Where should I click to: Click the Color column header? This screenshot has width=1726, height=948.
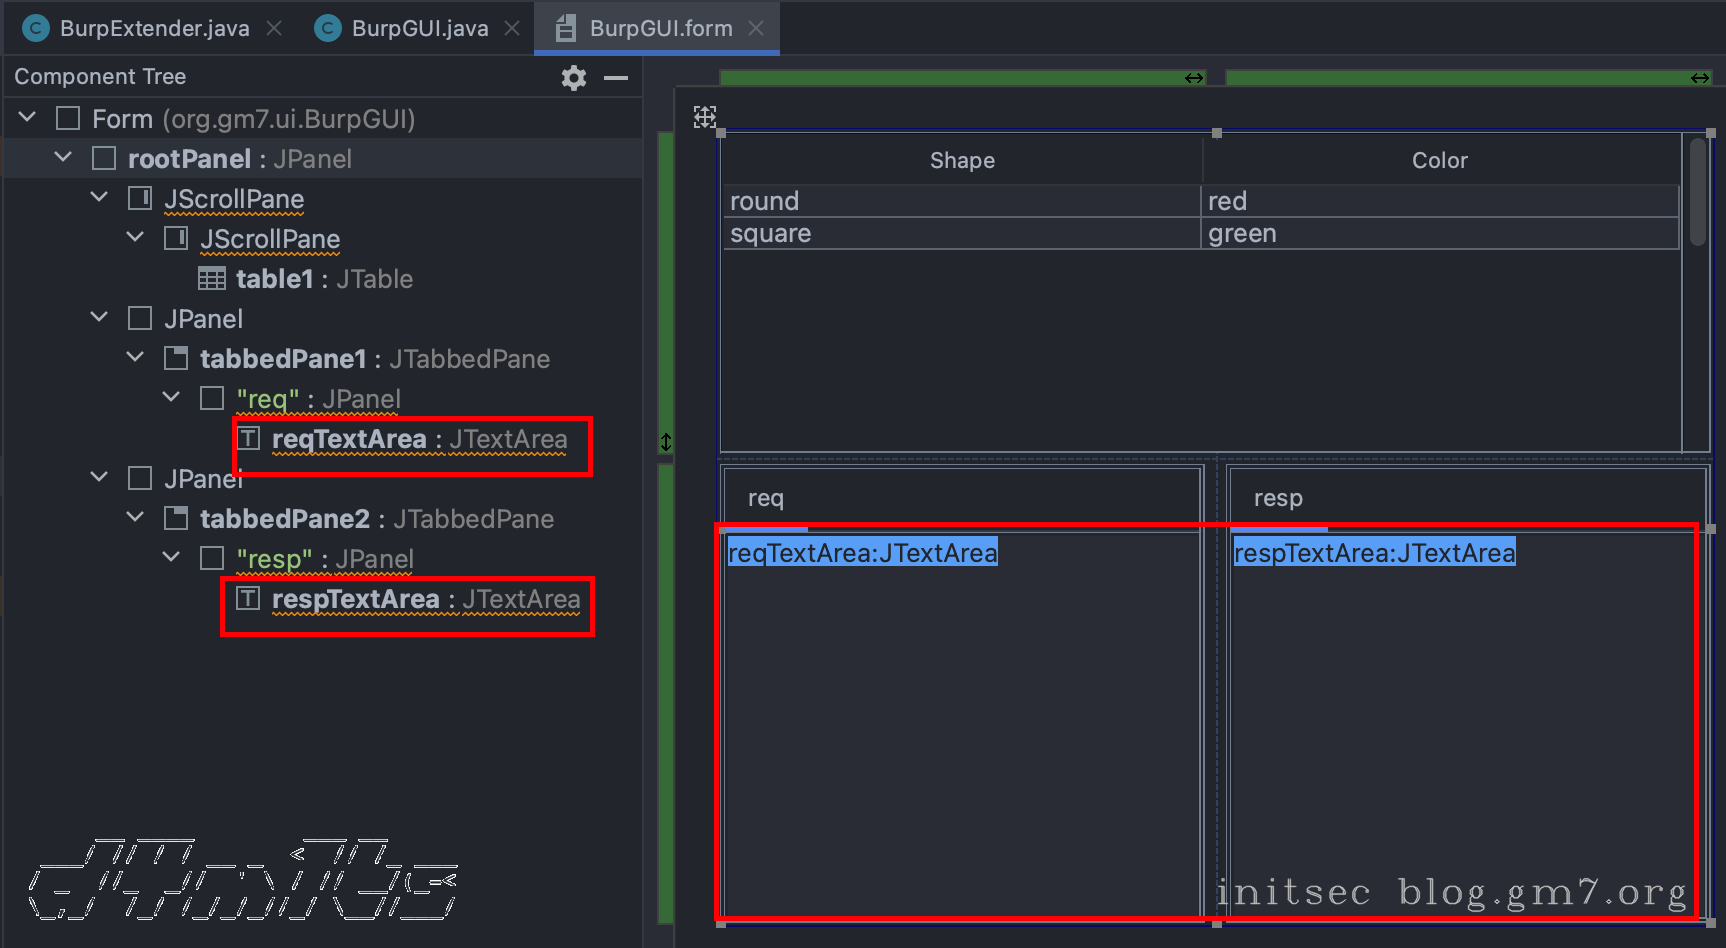click(1439, 161)
